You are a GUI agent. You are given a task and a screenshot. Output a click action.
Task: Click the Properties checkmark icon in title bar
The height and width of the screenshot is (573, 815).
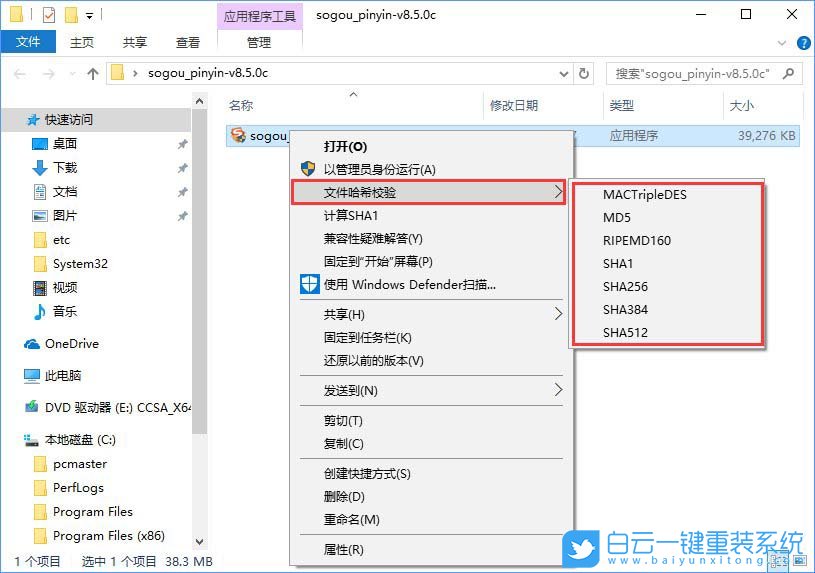(x=49, y=15)
